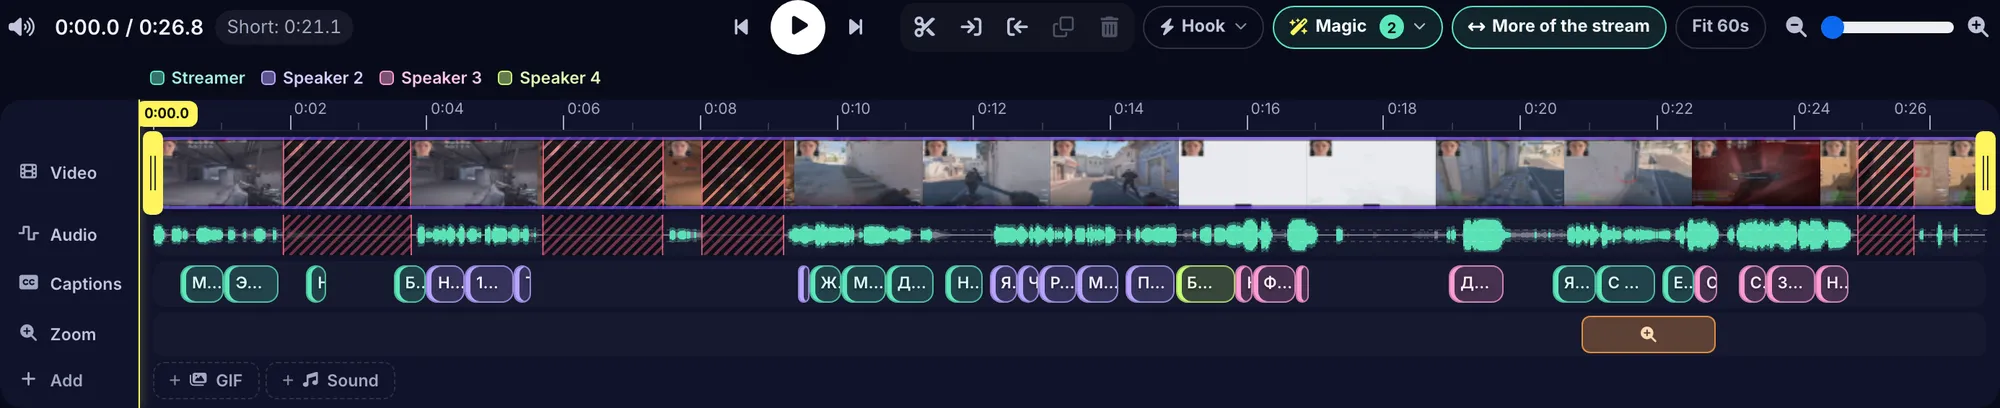The height and width of the screenshot is (408, 2000).
Task: Select the pink caption chip 'Ф...'
Action: coord(1275,284)
